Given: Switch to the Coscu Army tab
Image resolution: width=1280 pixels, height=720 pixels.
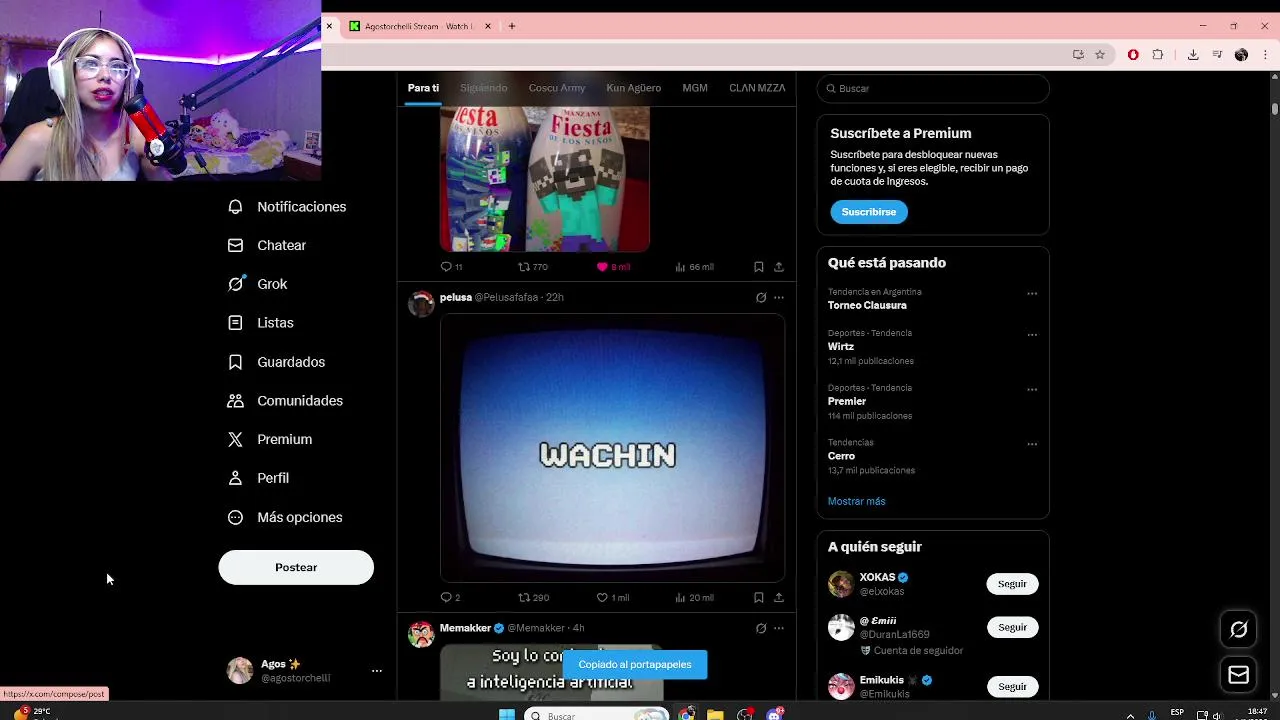Looking at the screenshot, I should click(x=557, y=88).
